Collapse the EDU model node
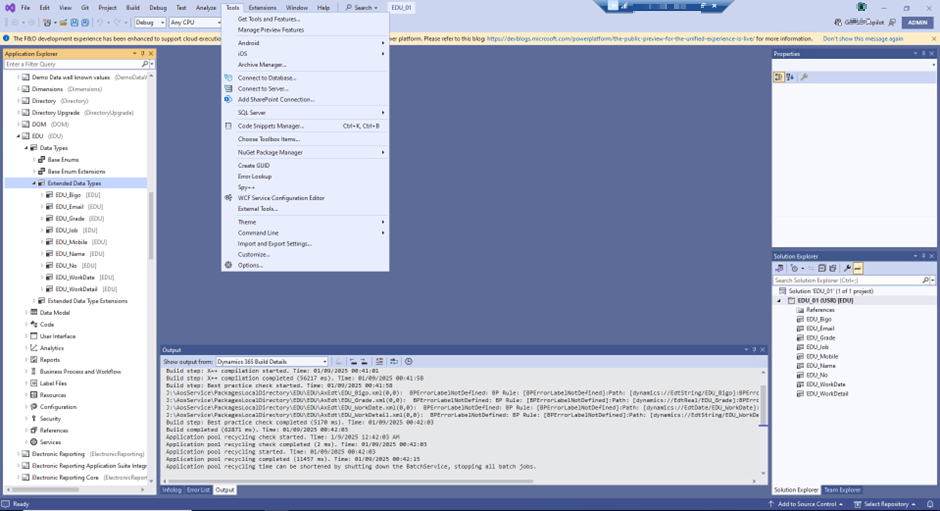 pyautogui.click(x=19, y=136)
